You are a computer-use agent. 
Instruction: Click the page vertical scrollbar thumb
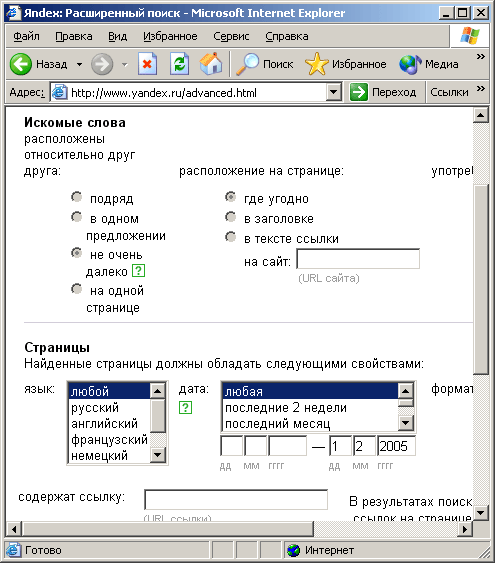(x=481, y=279)
